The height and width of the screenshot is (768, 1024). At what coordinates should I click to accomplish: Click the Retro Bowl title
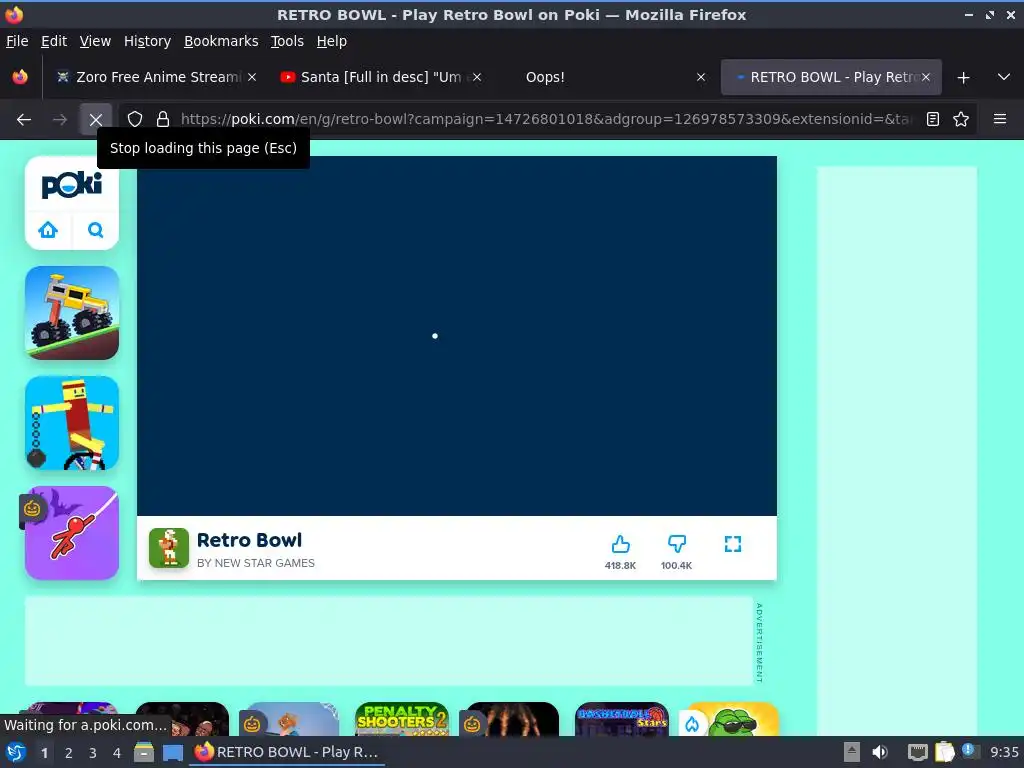click(249, 540)
